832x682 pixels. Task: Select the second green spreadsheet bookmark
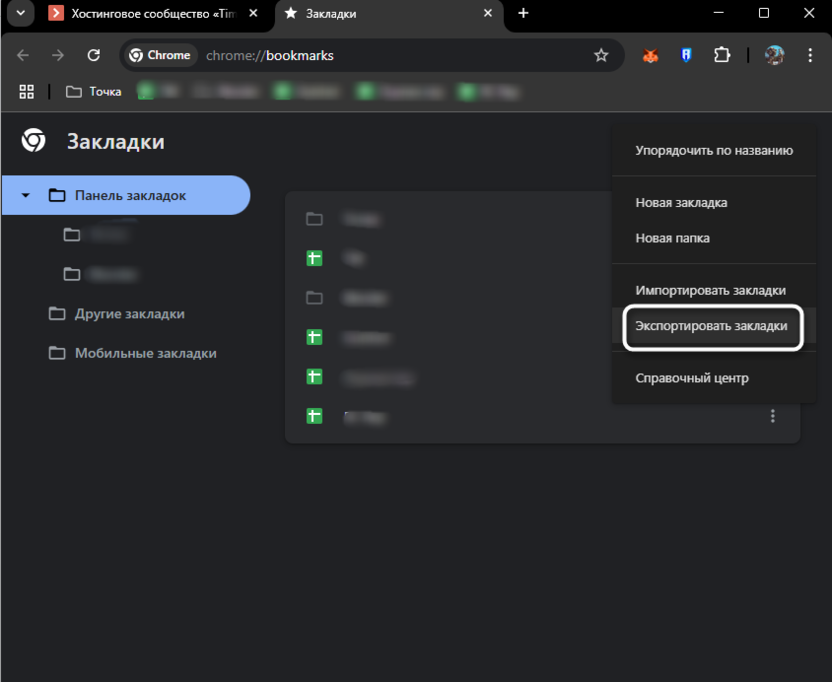pyautogui.click(x=448, y=337)
